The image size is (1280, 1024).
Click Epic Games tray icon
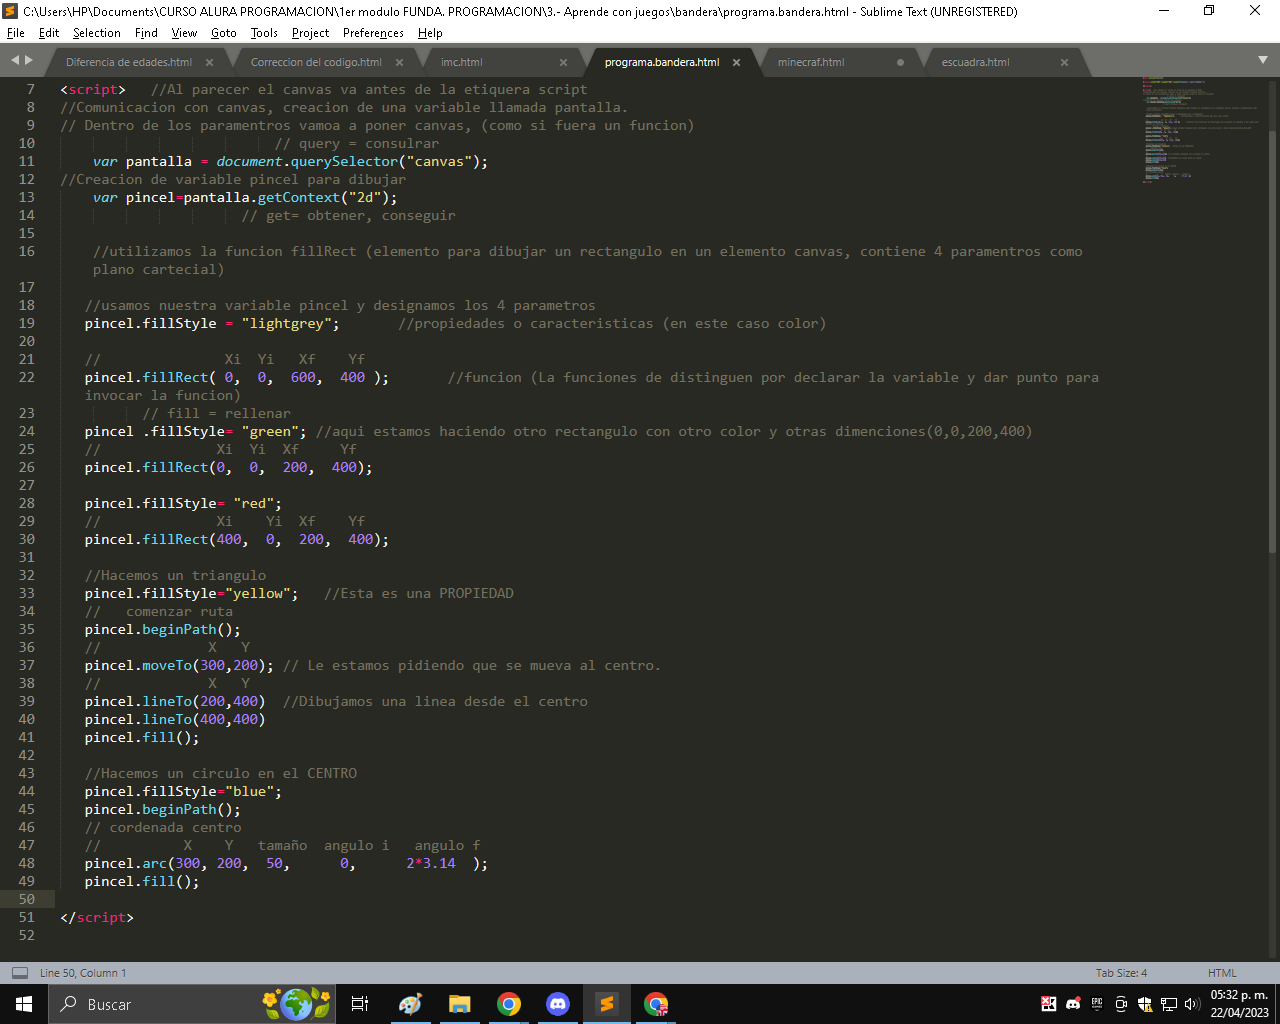[x=1097, y=1004]
